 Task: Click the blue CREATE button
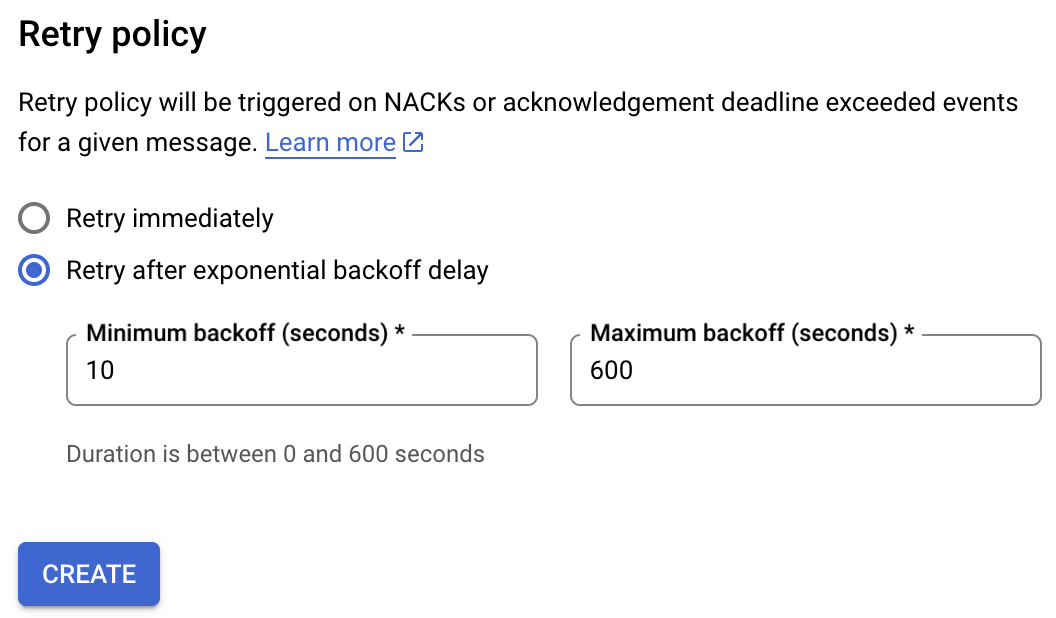click(89, 574)
